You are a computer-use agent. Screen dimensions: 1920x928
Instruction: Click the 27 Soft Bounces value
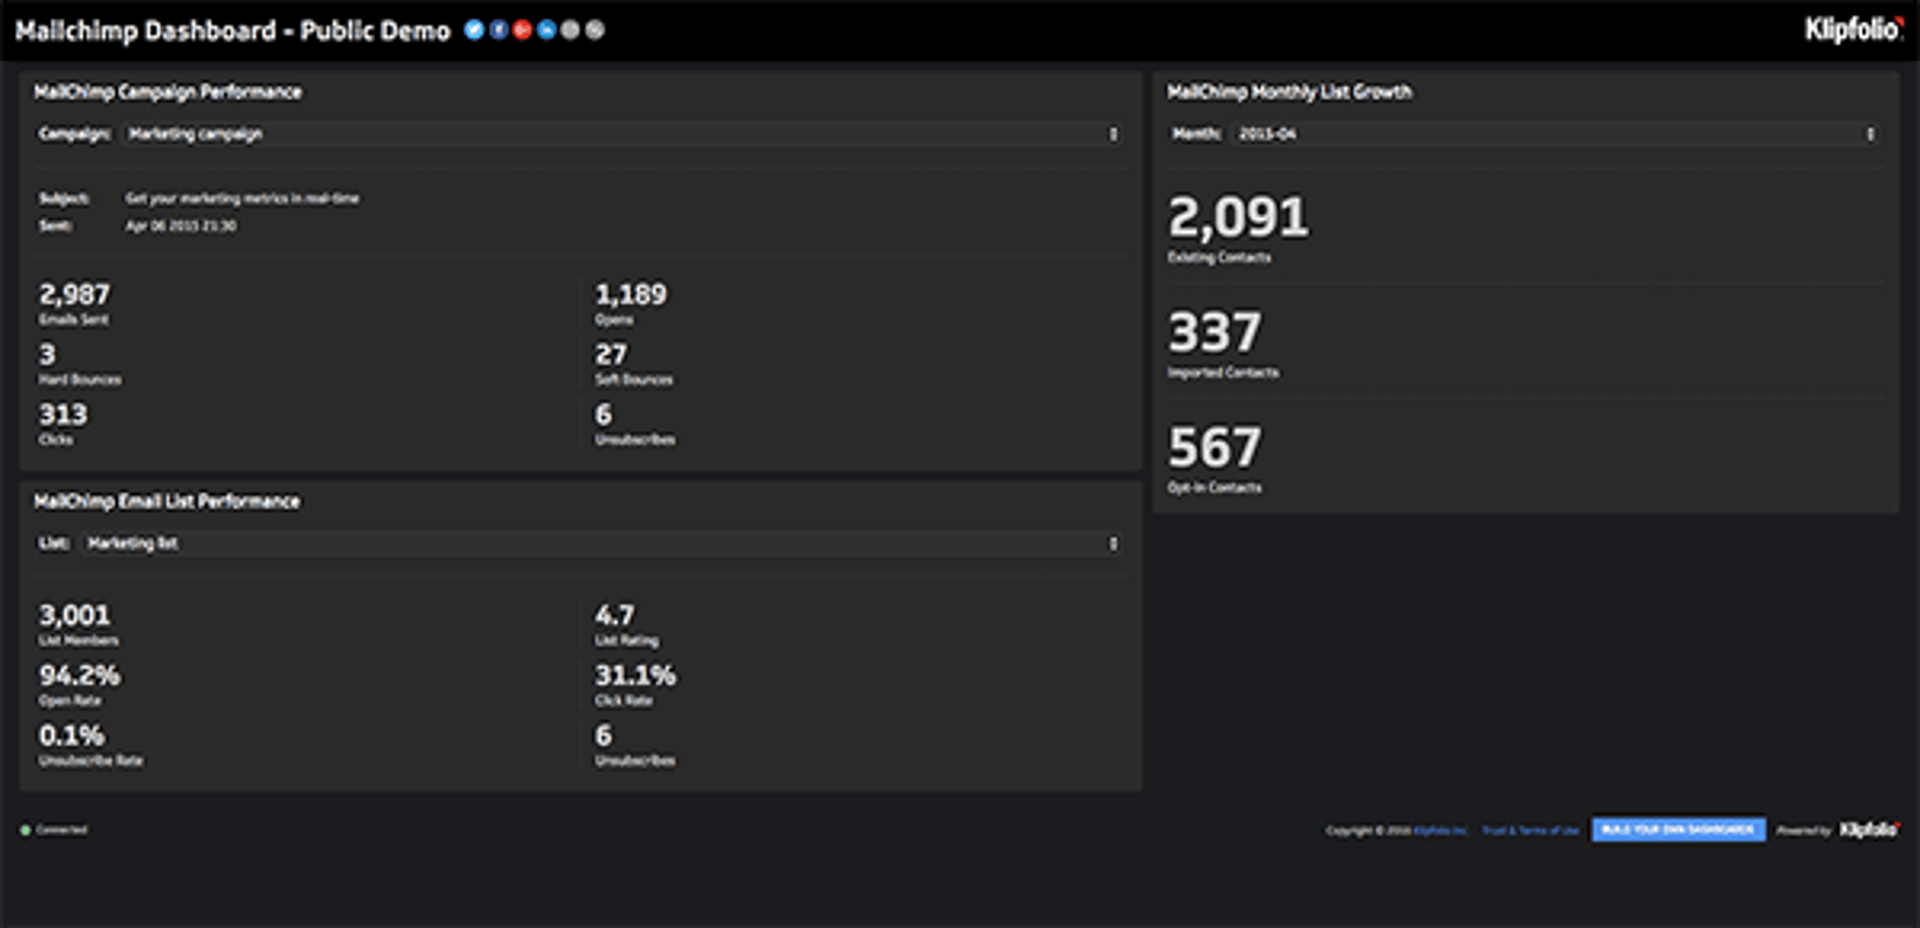611,354
